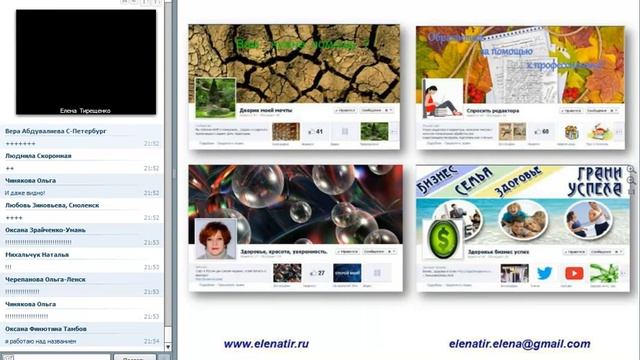
Task: Expand more apps arrow on success page
Action: [x=624, y=273]
